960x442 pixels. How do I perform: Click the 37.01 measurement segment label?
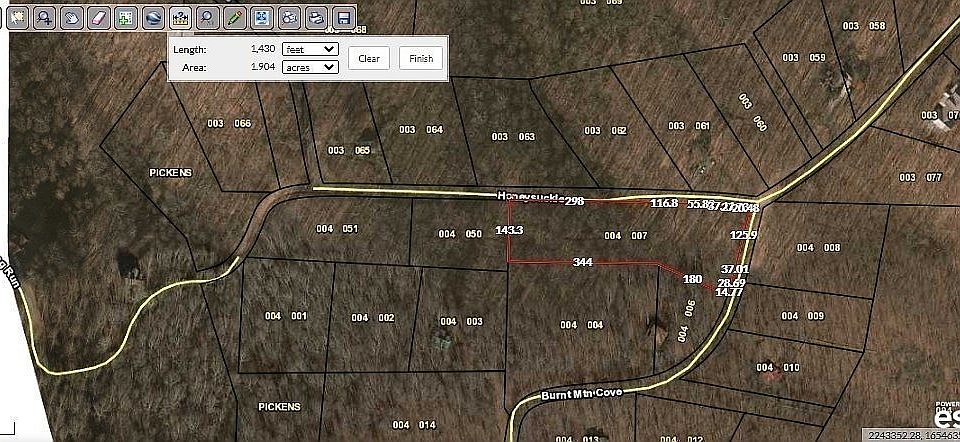[735, 269]
